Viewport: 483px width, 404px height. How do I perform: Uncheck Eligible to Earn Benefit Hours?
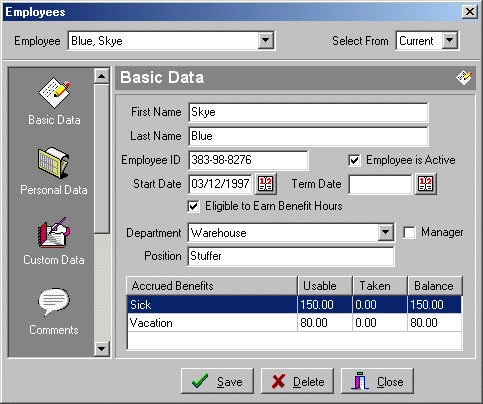(194, 206)
